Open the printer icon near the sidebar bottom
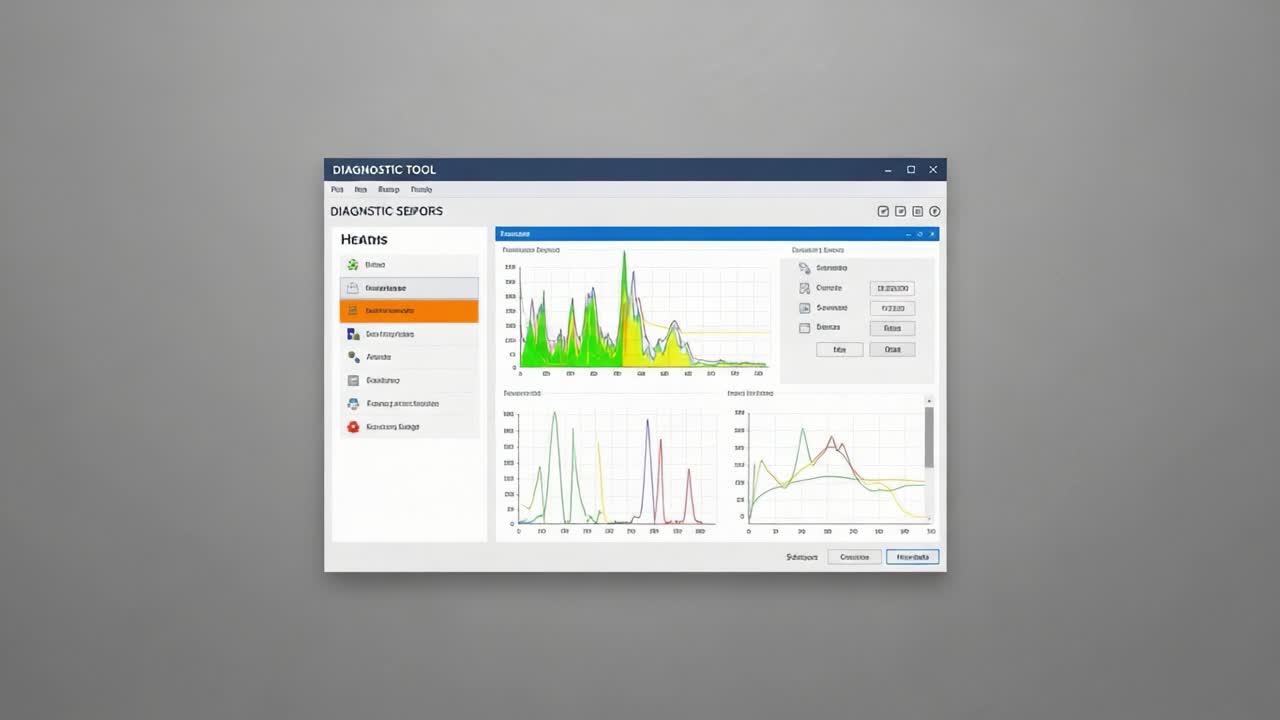The width and height of the screenshot is (1280, 720). coord(352,403)
